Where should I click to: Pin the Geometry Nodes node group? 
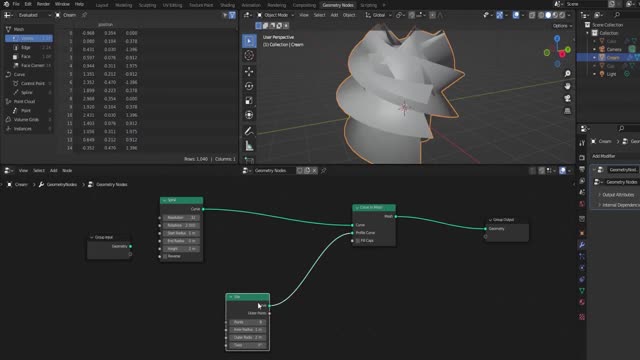click(324, 171)
